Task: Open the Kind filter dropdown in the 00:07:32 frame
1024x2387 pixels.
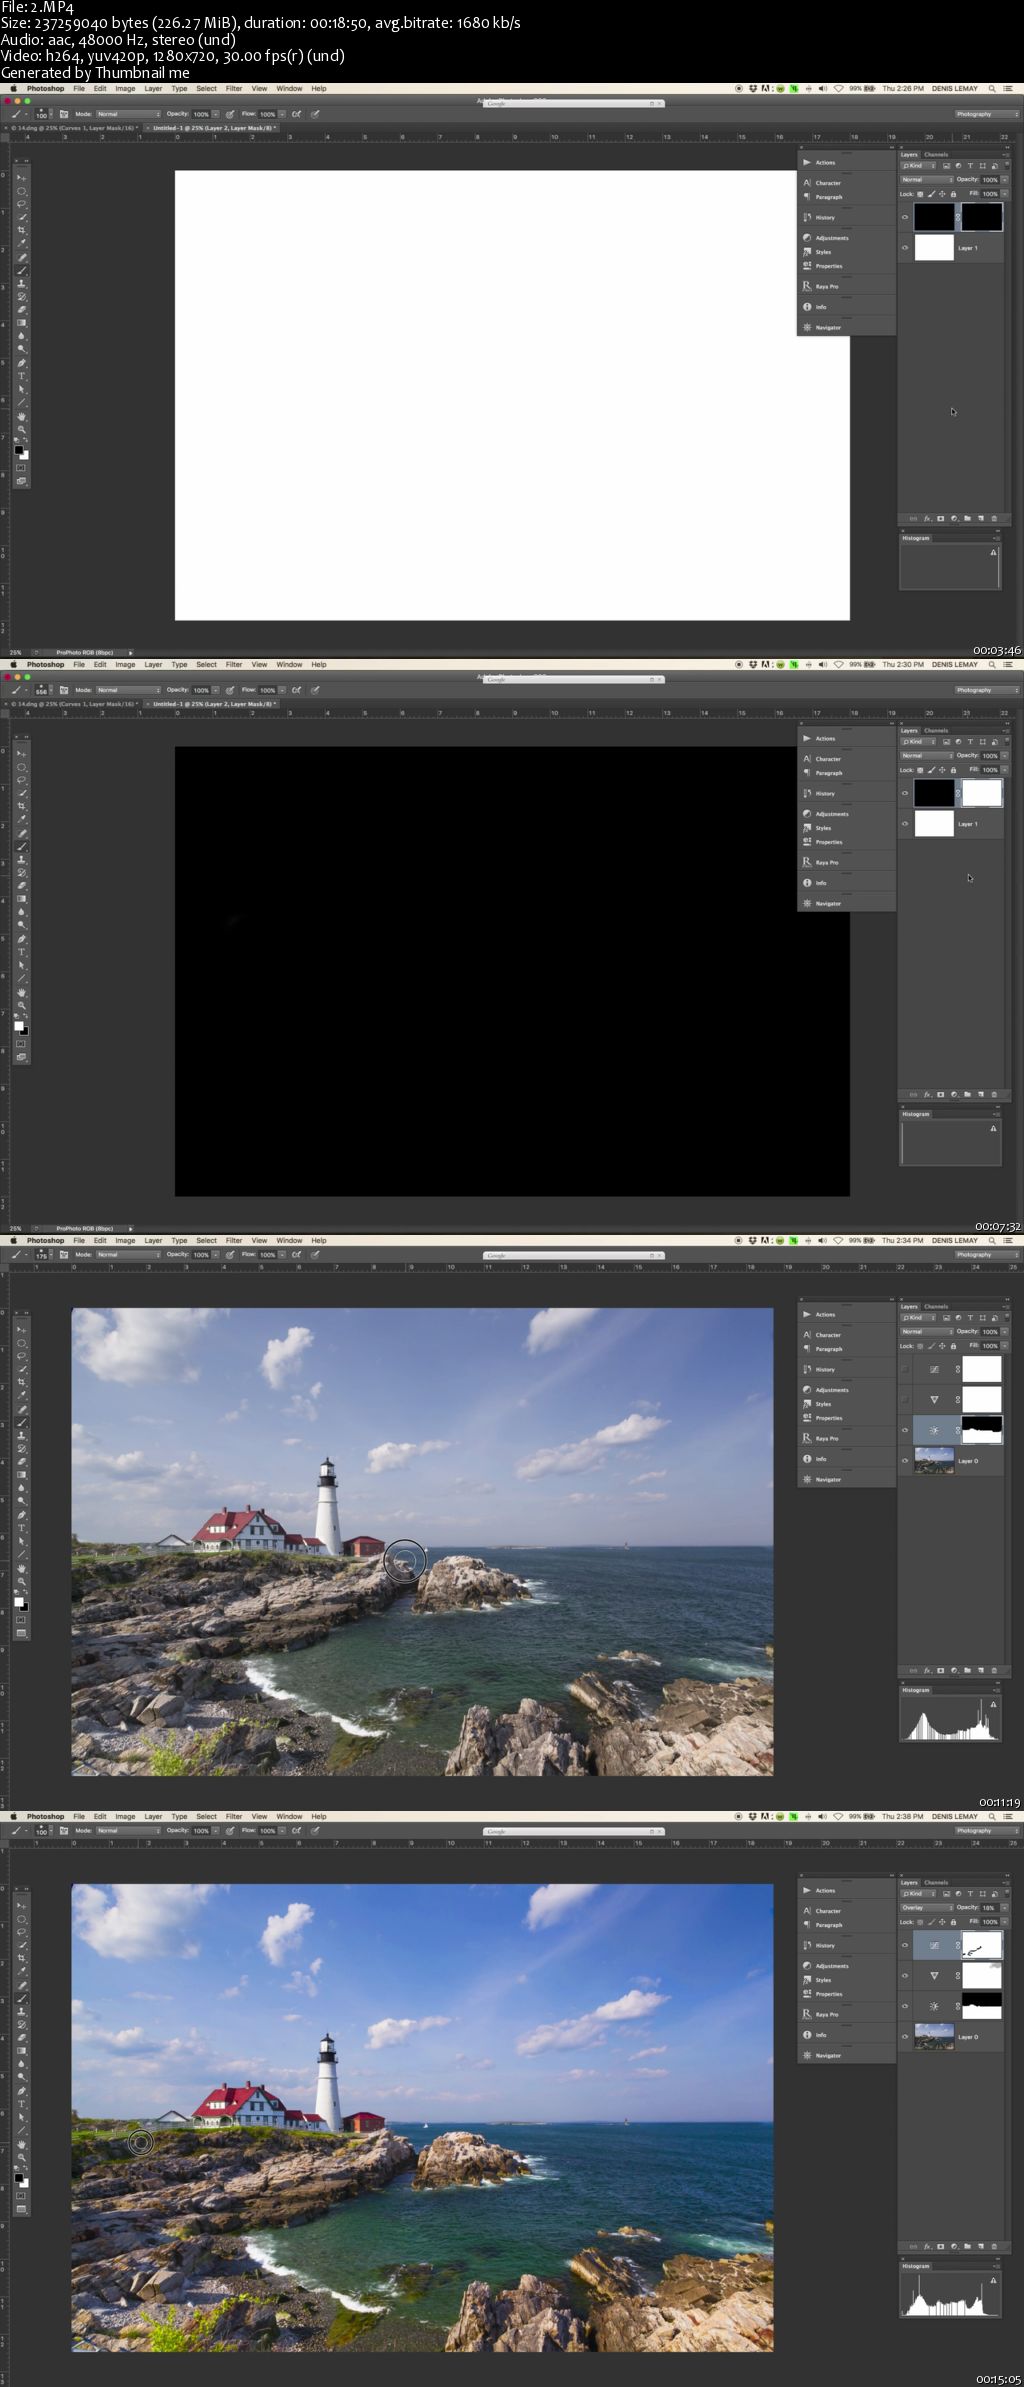Action: (918, 742)
